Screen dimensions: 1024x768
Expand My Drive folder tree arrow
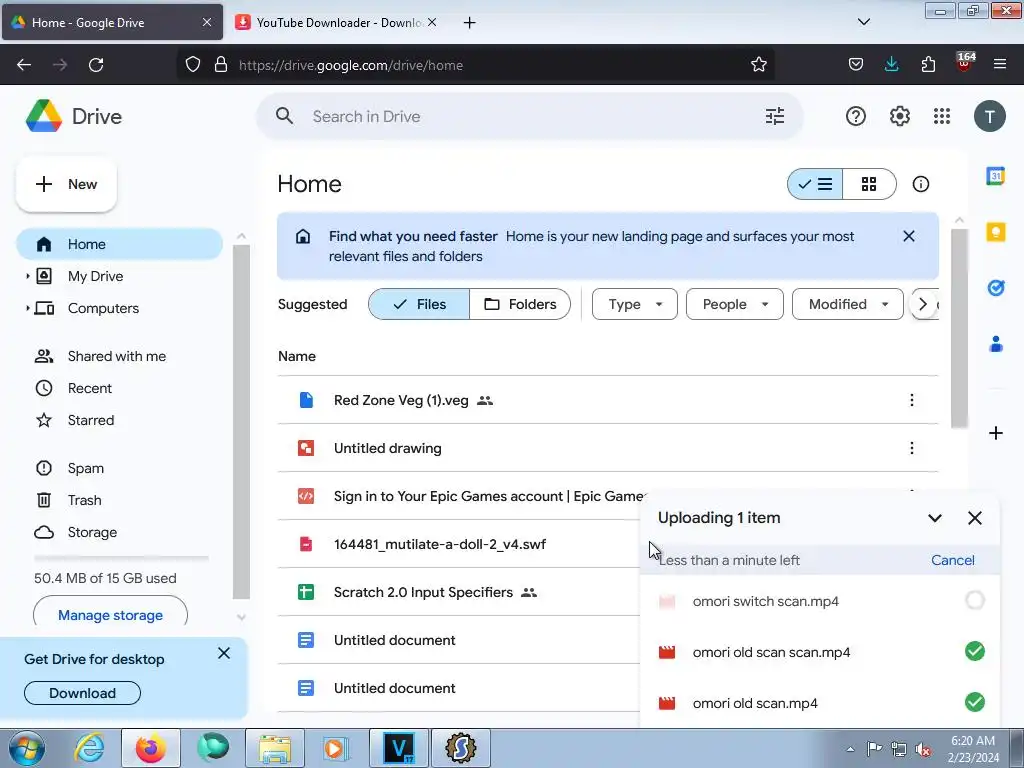[x=27, y=276]
